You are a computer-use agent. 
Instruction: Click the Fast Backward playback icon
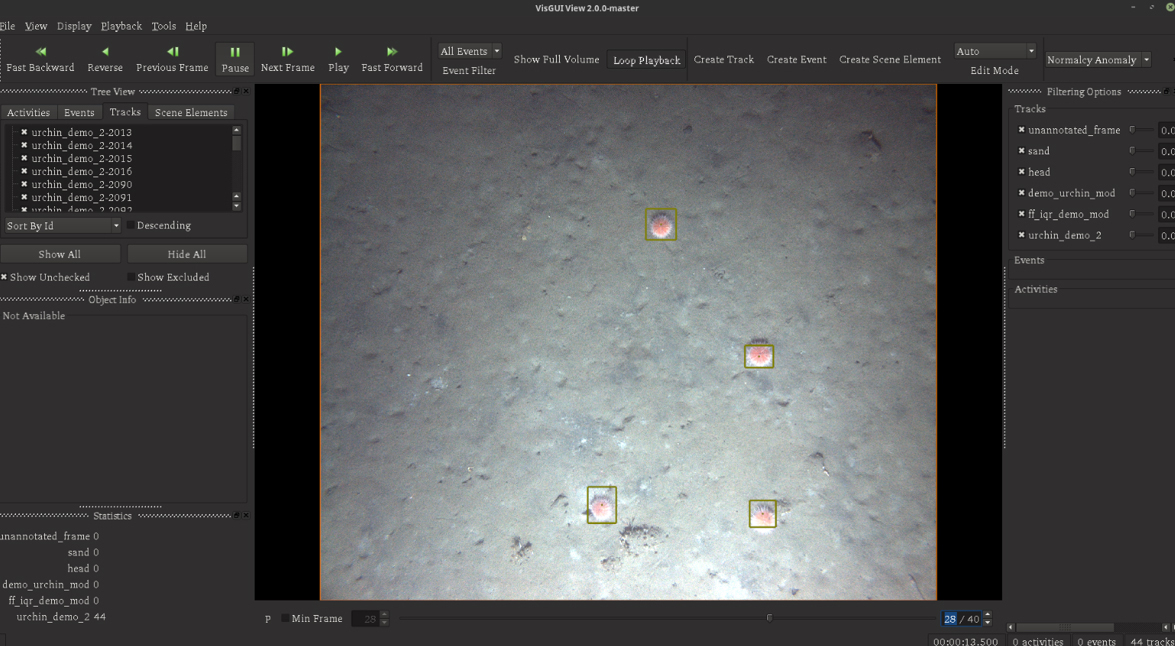40,52
